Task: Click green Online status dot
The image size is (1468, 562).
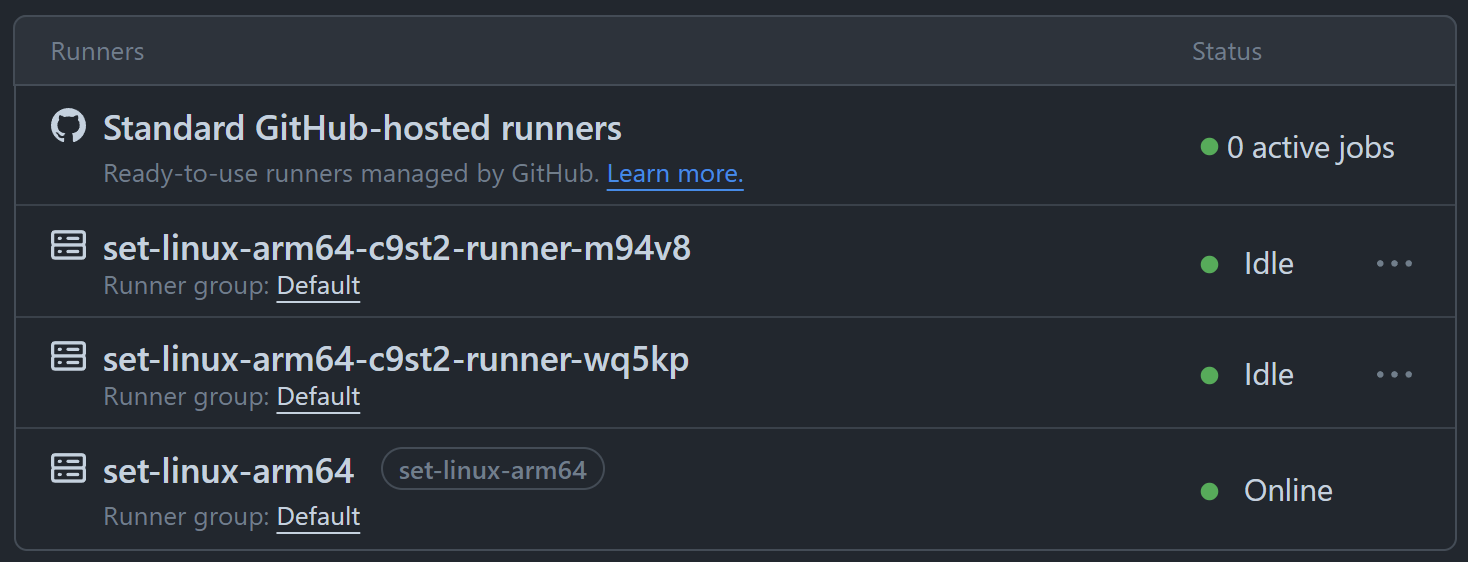Action: pyautogui.click(x=1209, y=491)
